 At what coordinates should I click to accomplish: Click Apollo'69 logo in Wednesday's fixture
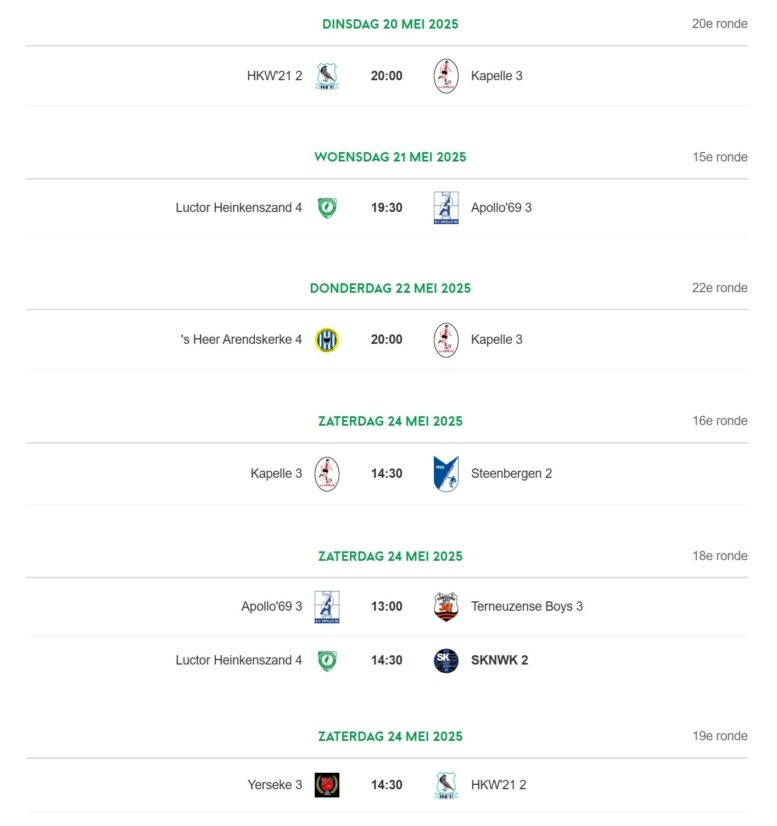tap(446, 208)
